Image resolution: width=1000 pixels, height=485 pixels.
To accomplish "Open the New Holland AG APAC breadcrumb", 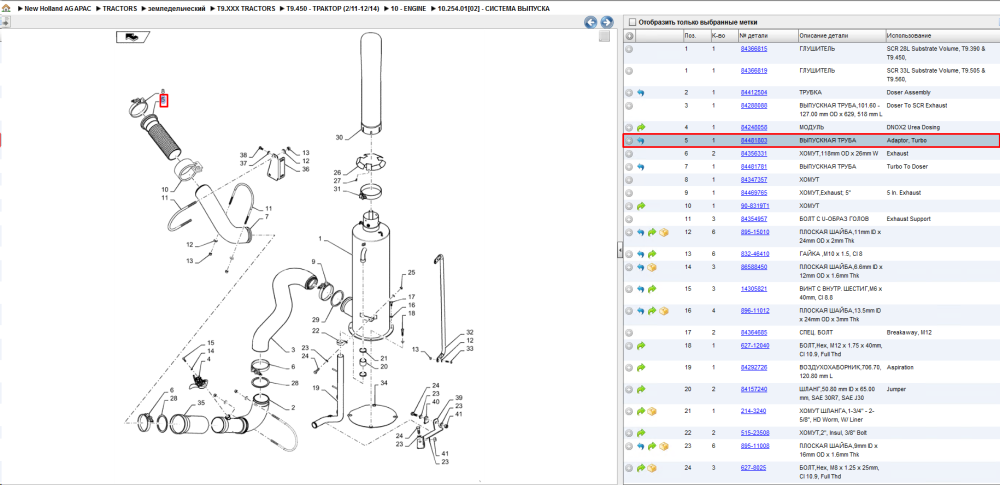I will point(58,9).
